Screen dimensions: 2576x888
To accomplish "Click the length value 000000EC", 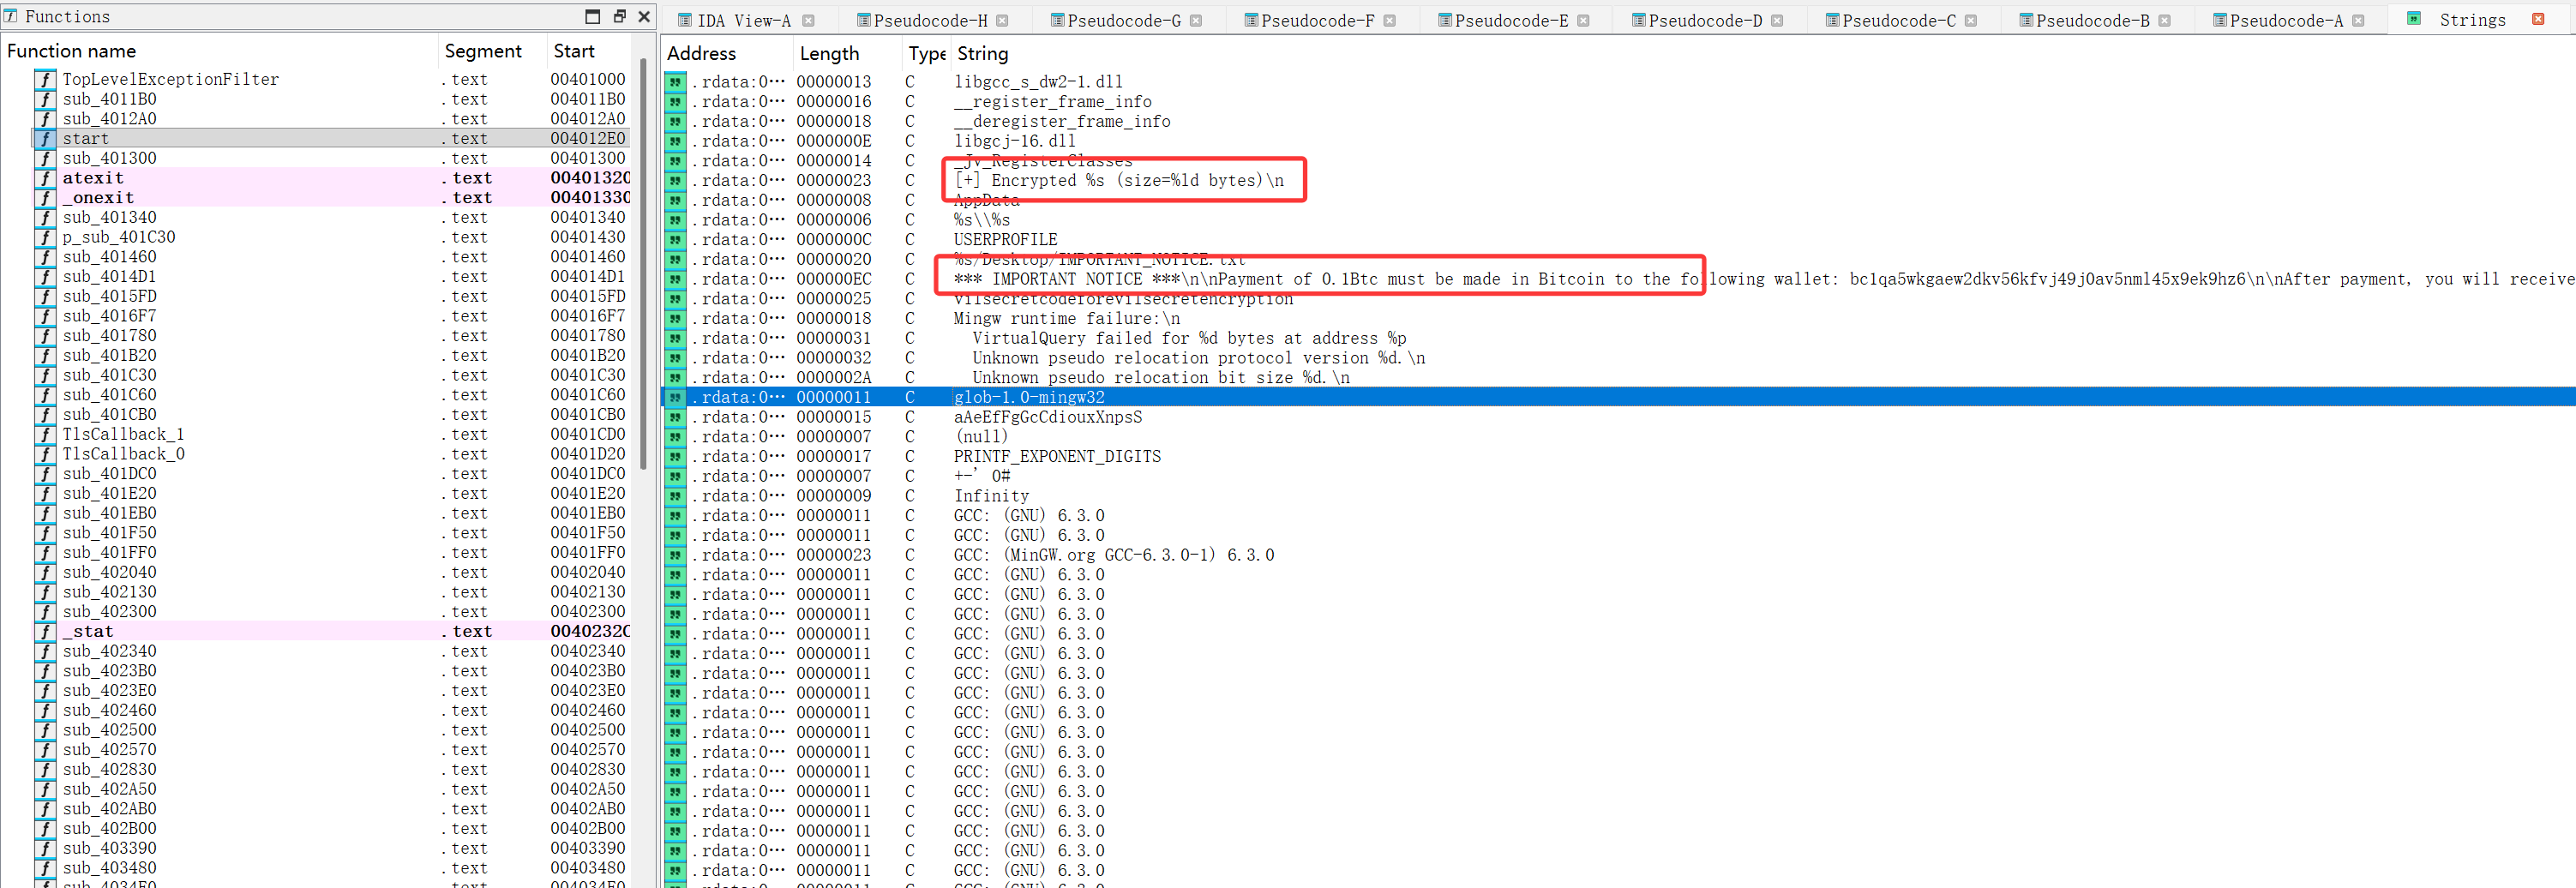I will (x=834, y=279).
